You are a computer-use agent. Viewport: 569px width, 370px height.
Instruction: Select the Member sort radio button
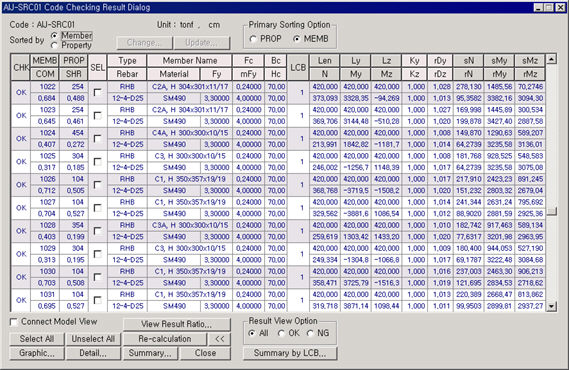[x=54, y=36]
